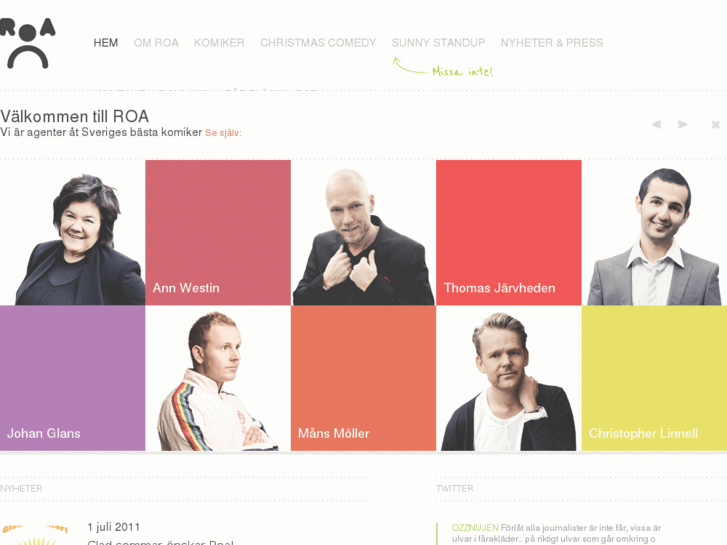The width and height of the screenshot is (727, 545).
Task: Go to previous slide with left arrow
Action: tap(657, 124)
